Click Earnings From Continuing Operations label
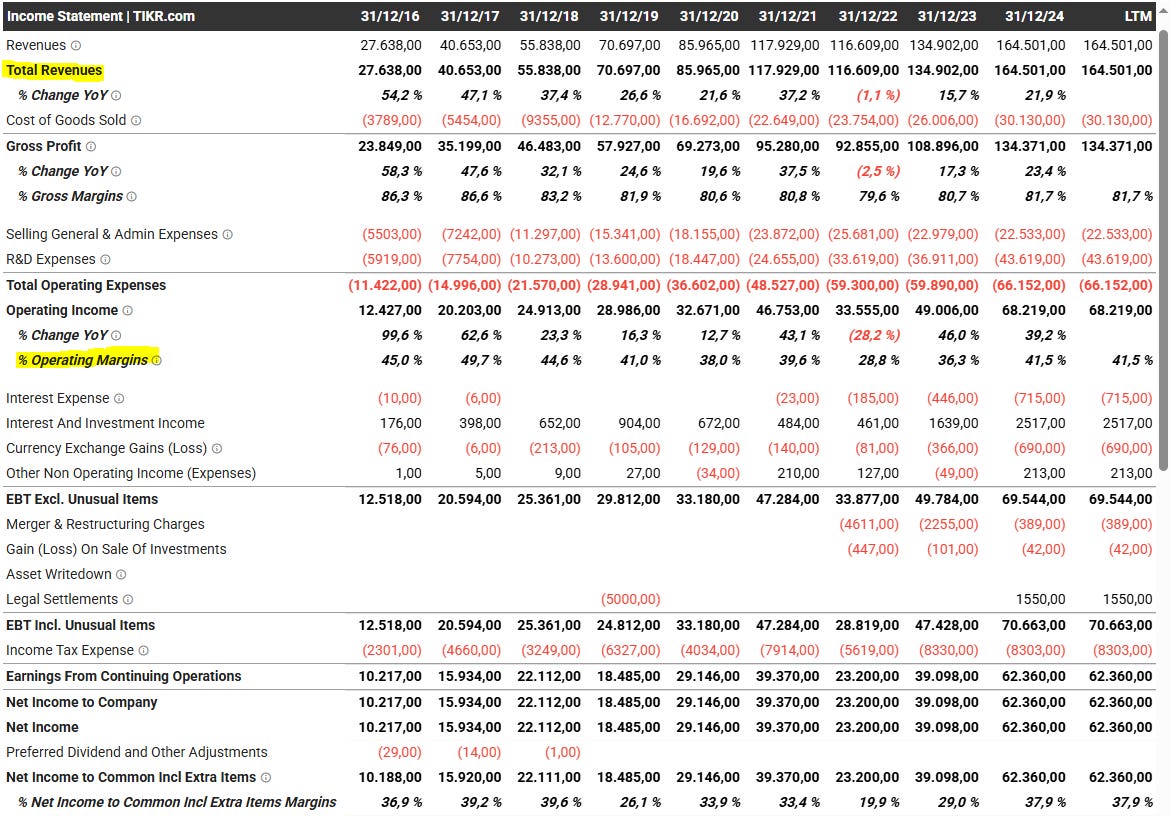This screenshot has height=816, width=1173. click(123, 676)
